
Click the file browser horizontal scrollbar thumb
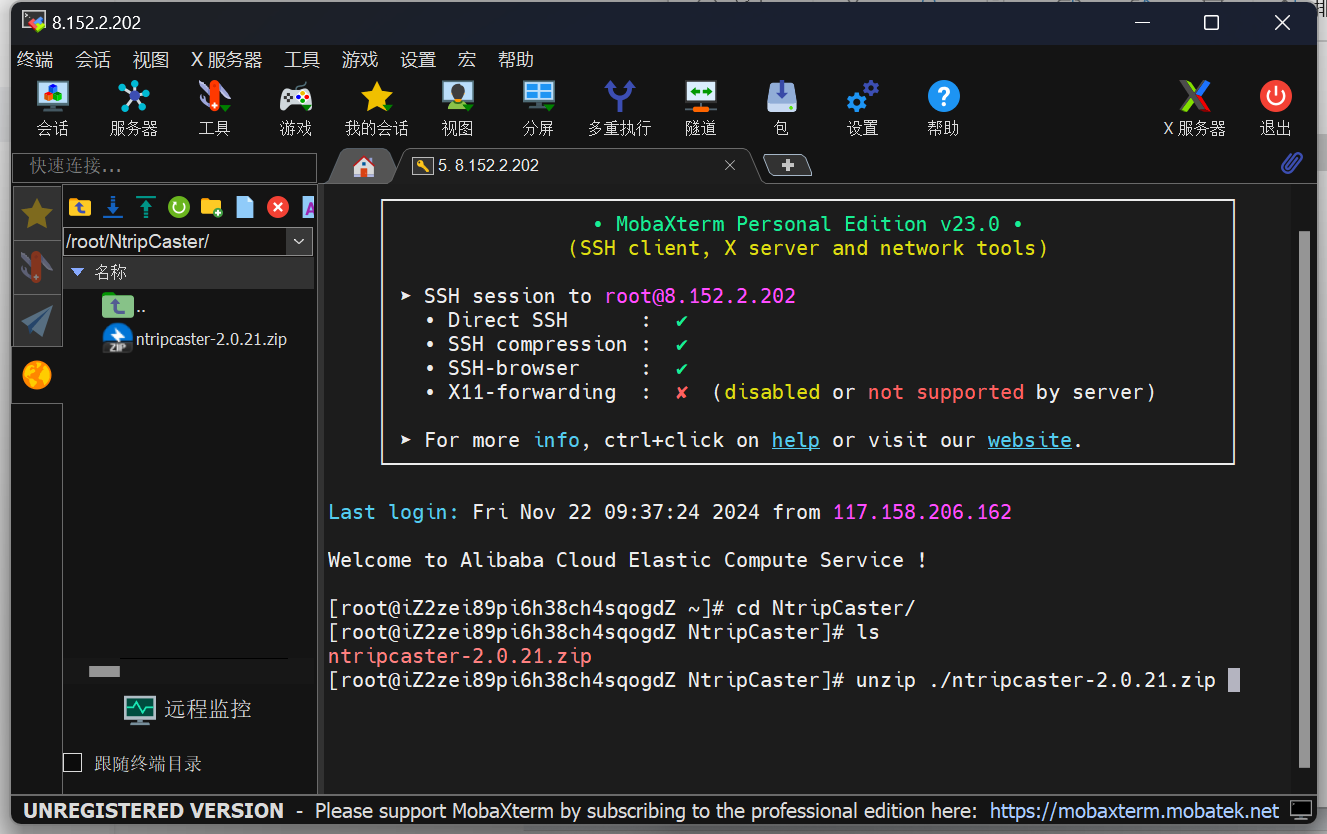104,671
